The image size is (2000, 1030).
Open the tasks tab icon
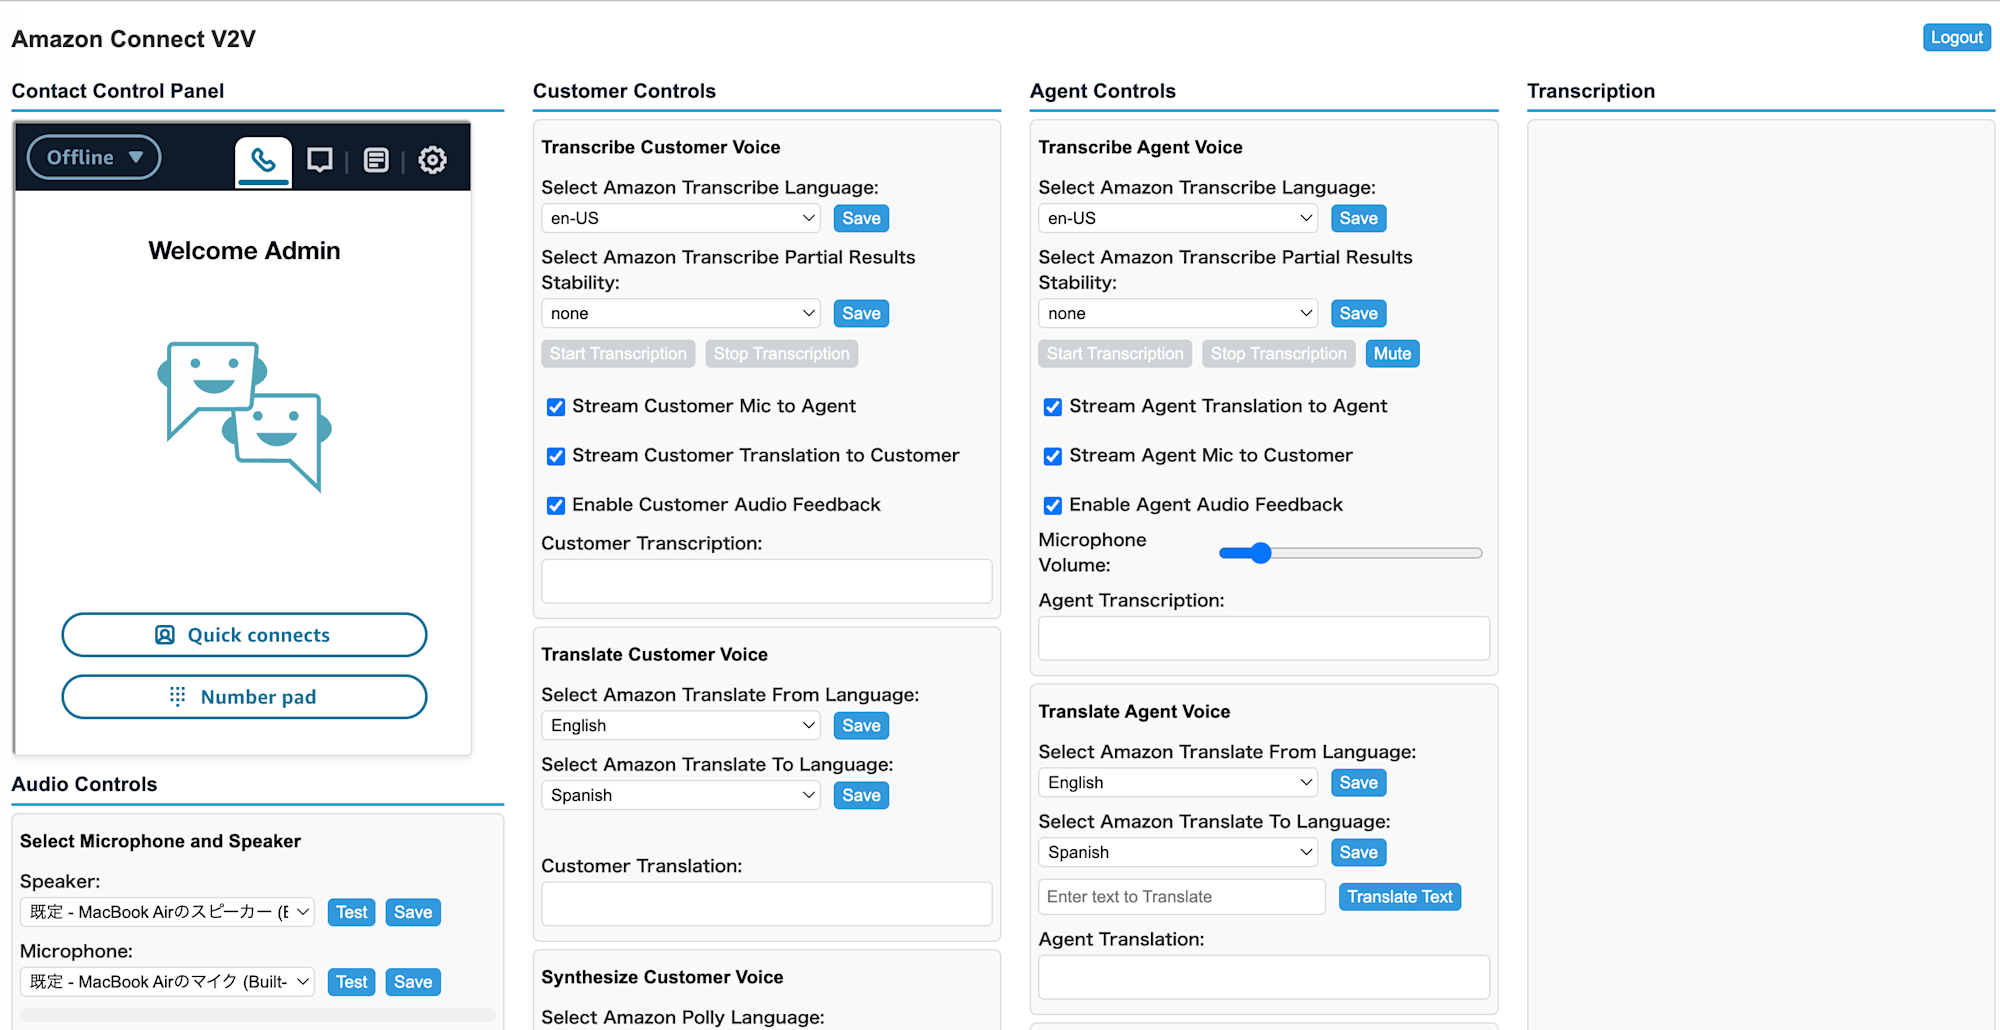(x=376, y=160)
